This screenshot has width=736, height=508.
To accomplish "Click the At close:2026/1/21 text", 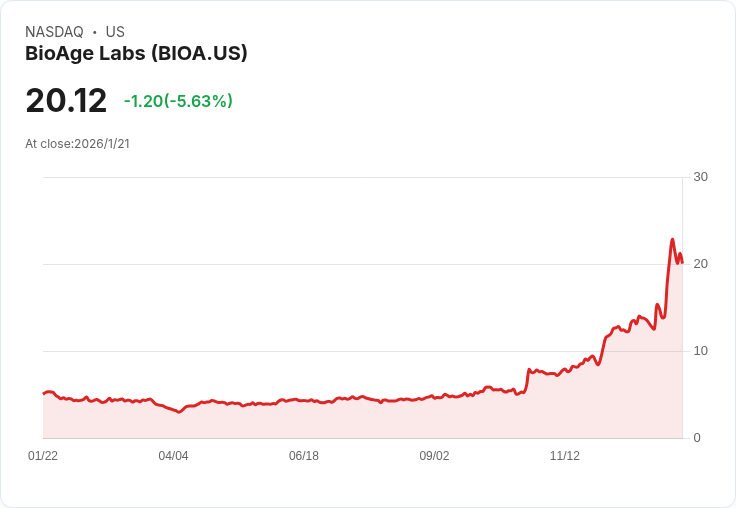I will coord(77,144).
